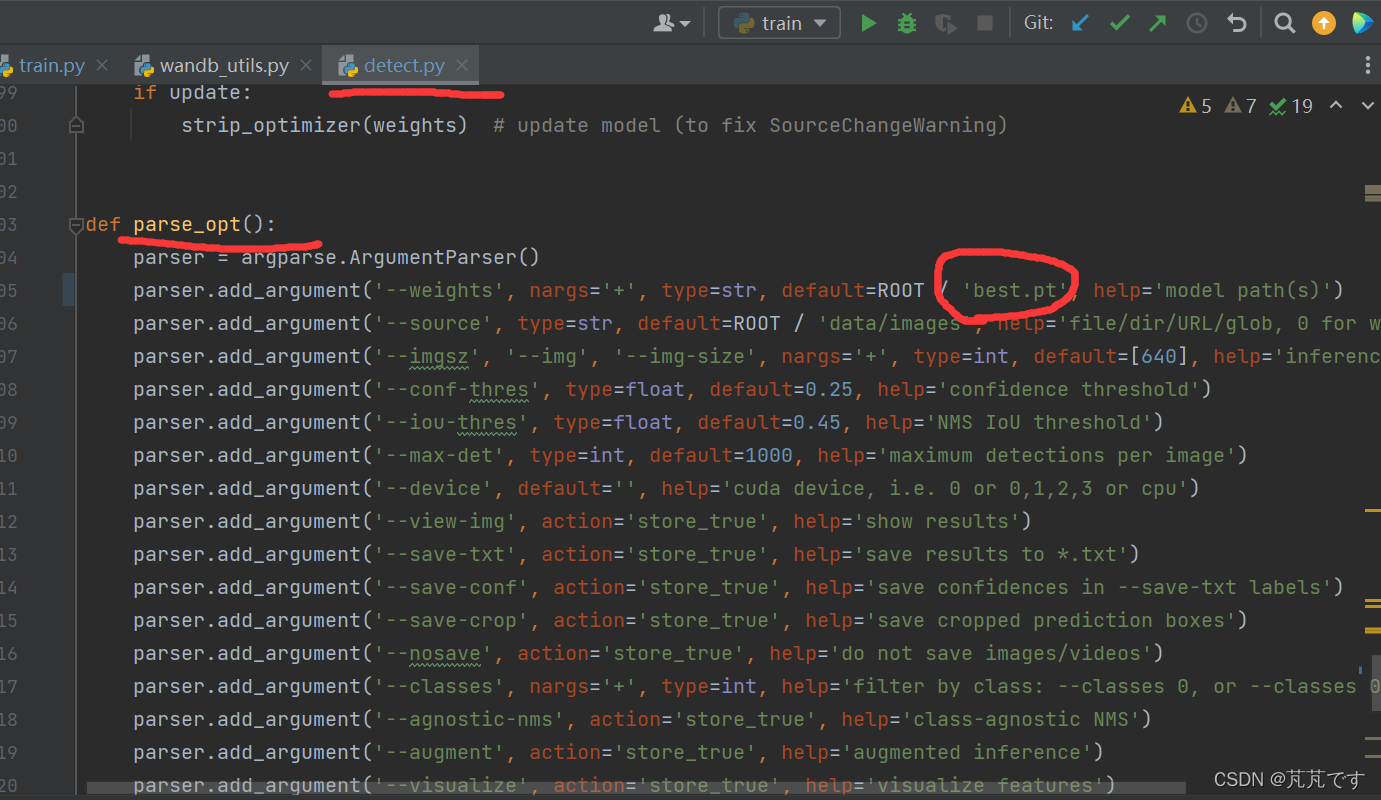Update project with the blue Git arrow
The height and width of the screenshot is (800, 1381).
[x=1080, y=23]
